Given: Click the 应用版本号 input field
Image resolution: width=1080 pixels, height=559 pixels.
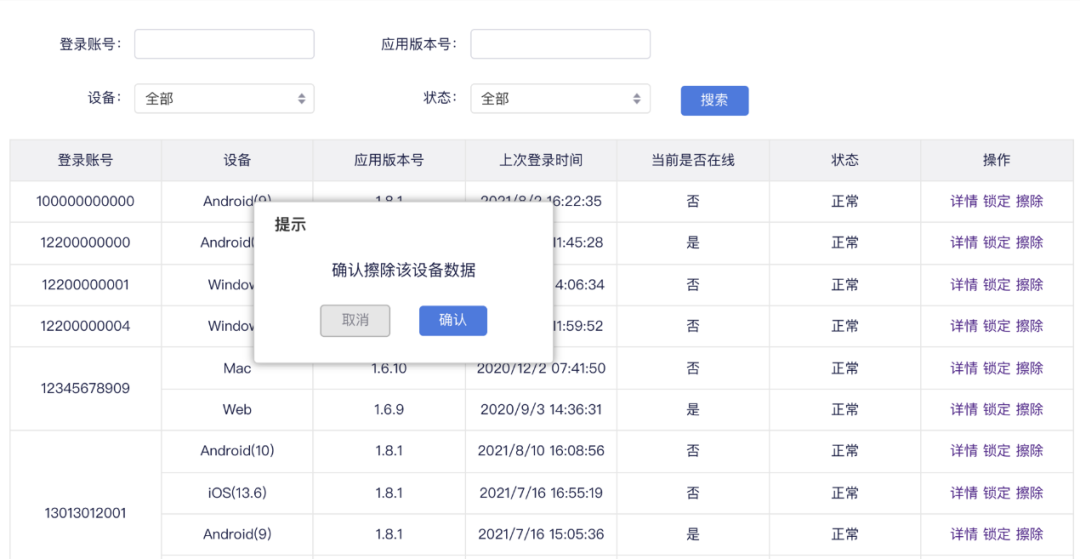Looking at the screenshot, I should click(x=560, y=44).
